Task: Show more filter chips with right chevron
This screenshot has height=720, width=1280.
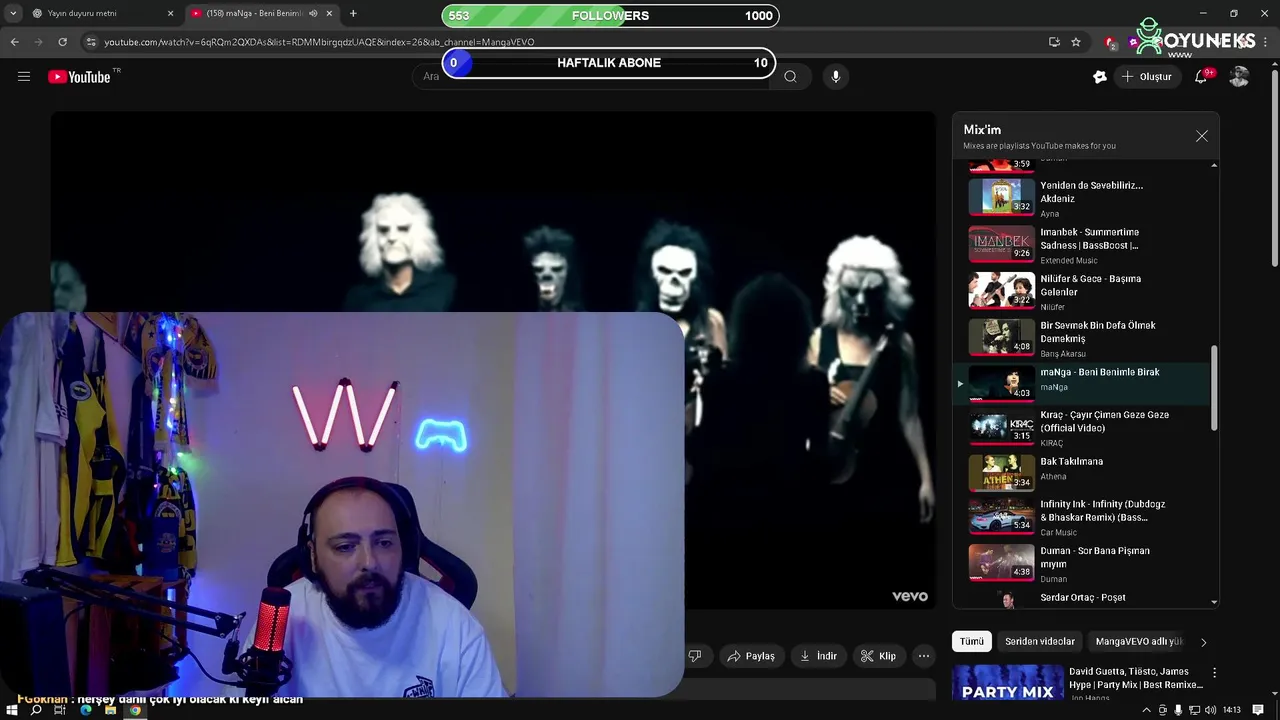Action: click(x=1203, y=642)
